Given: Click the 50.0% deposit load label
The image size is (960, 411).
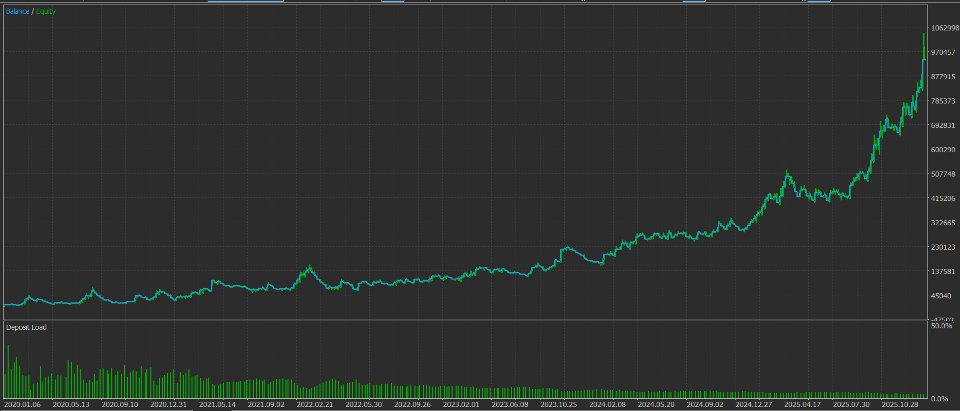Looking at the screenshot, I should [x=942, y=326].
